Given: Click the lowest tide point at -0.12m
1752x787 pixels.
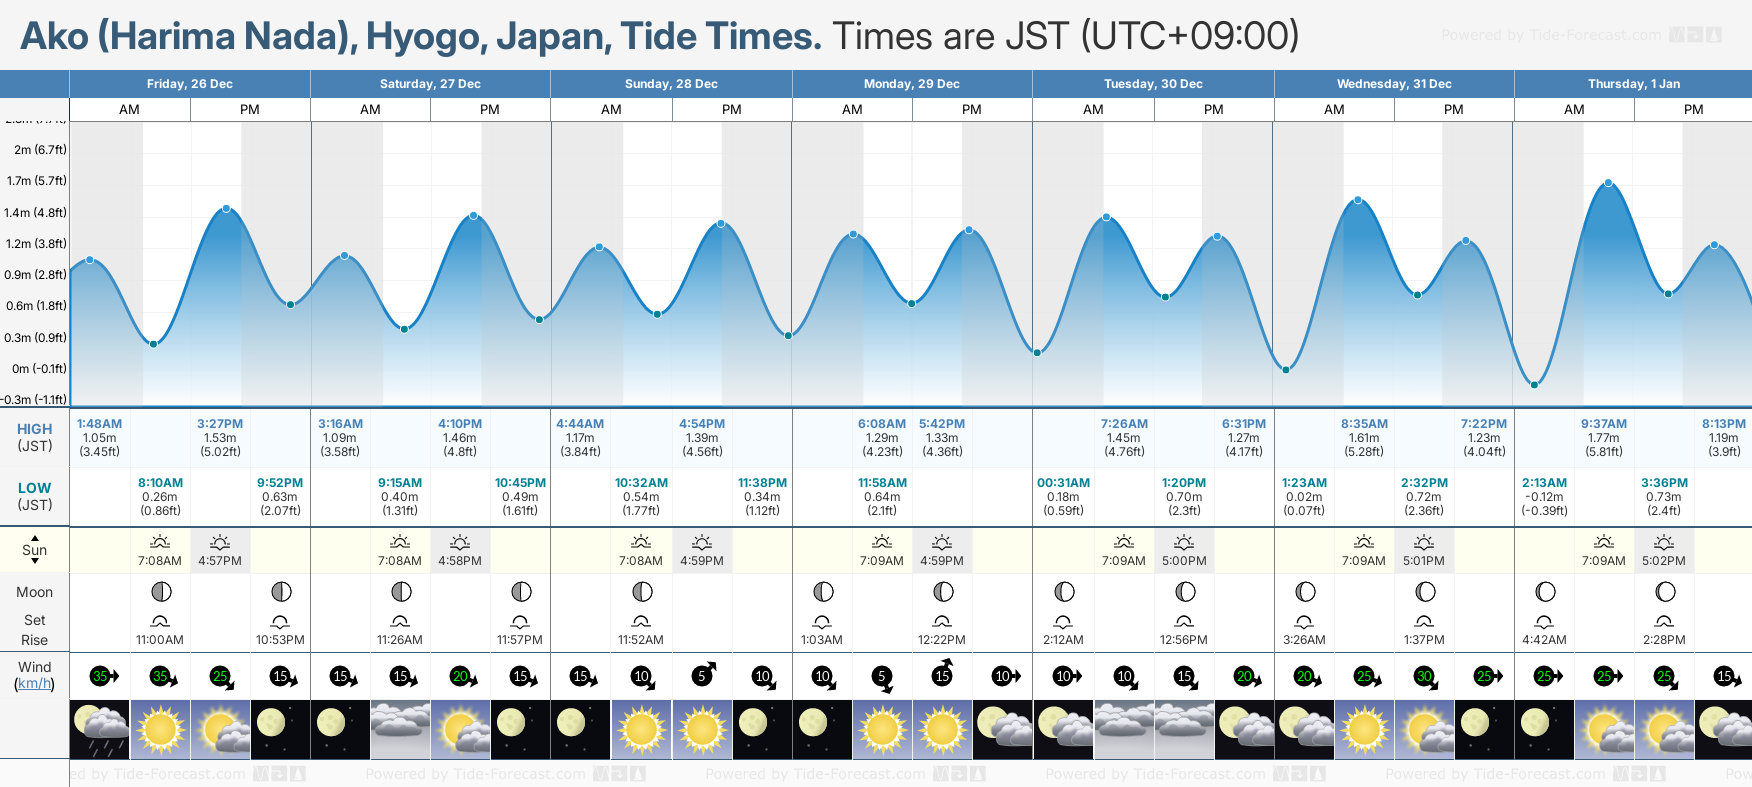Looking at the screenshot, I should tap(1534, 384).
